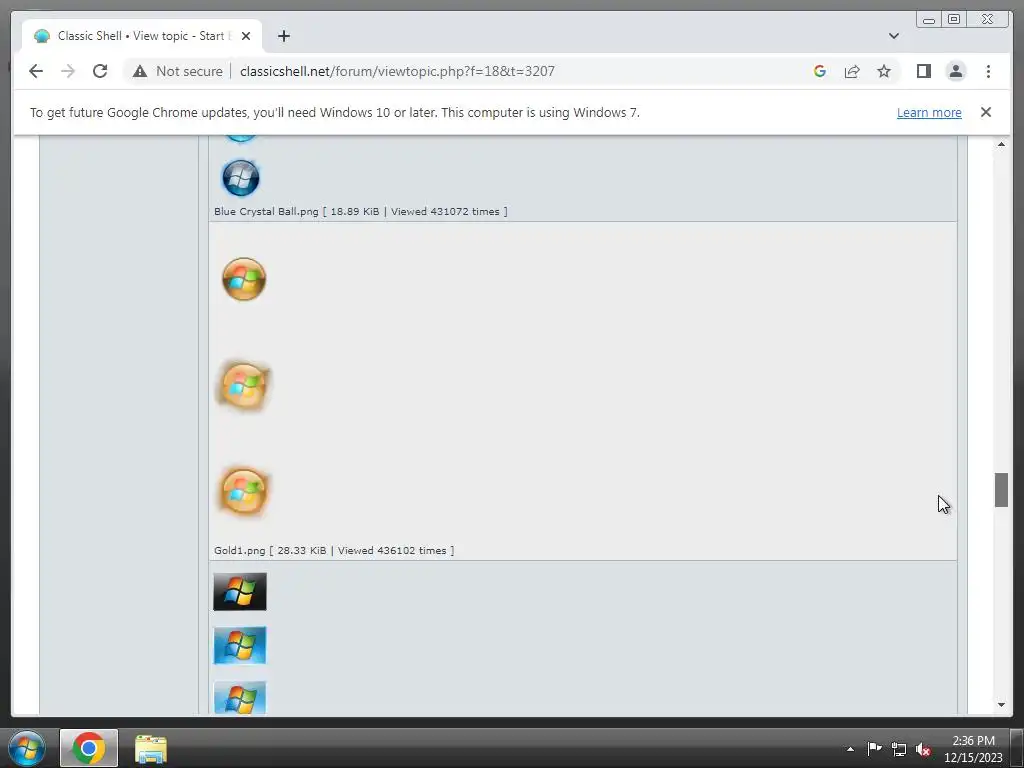Click the Blue Crystal Ball orb image
This screenshot has width=1024, height=768.
pyautogui.click(x=240, y=178)
